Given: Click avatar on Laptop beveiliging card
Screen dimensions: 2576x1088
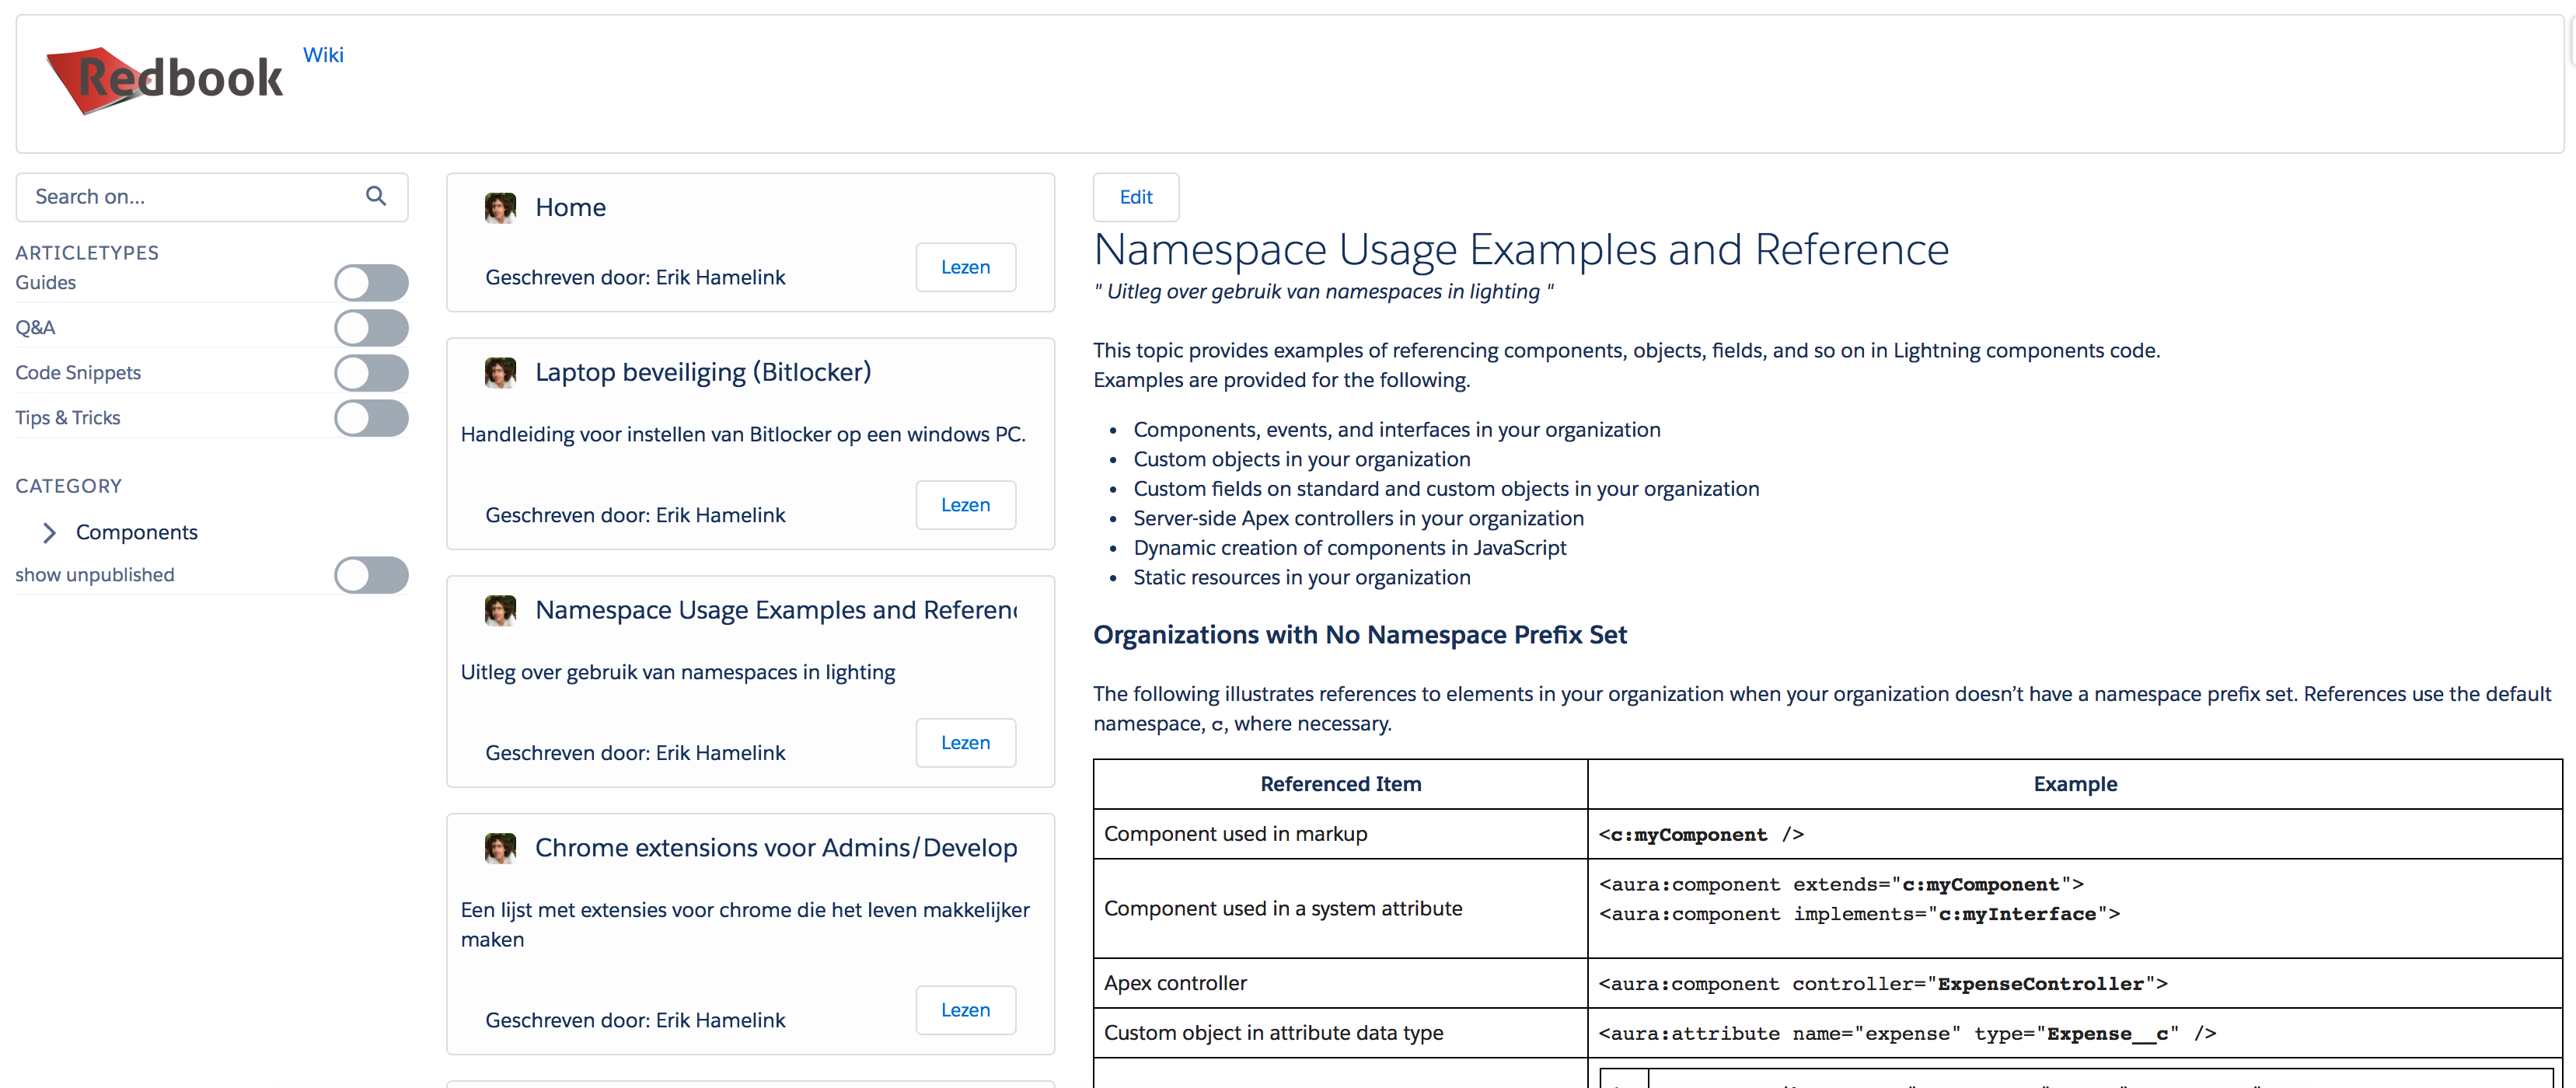Looking at the screenshot, I should 500,372.
